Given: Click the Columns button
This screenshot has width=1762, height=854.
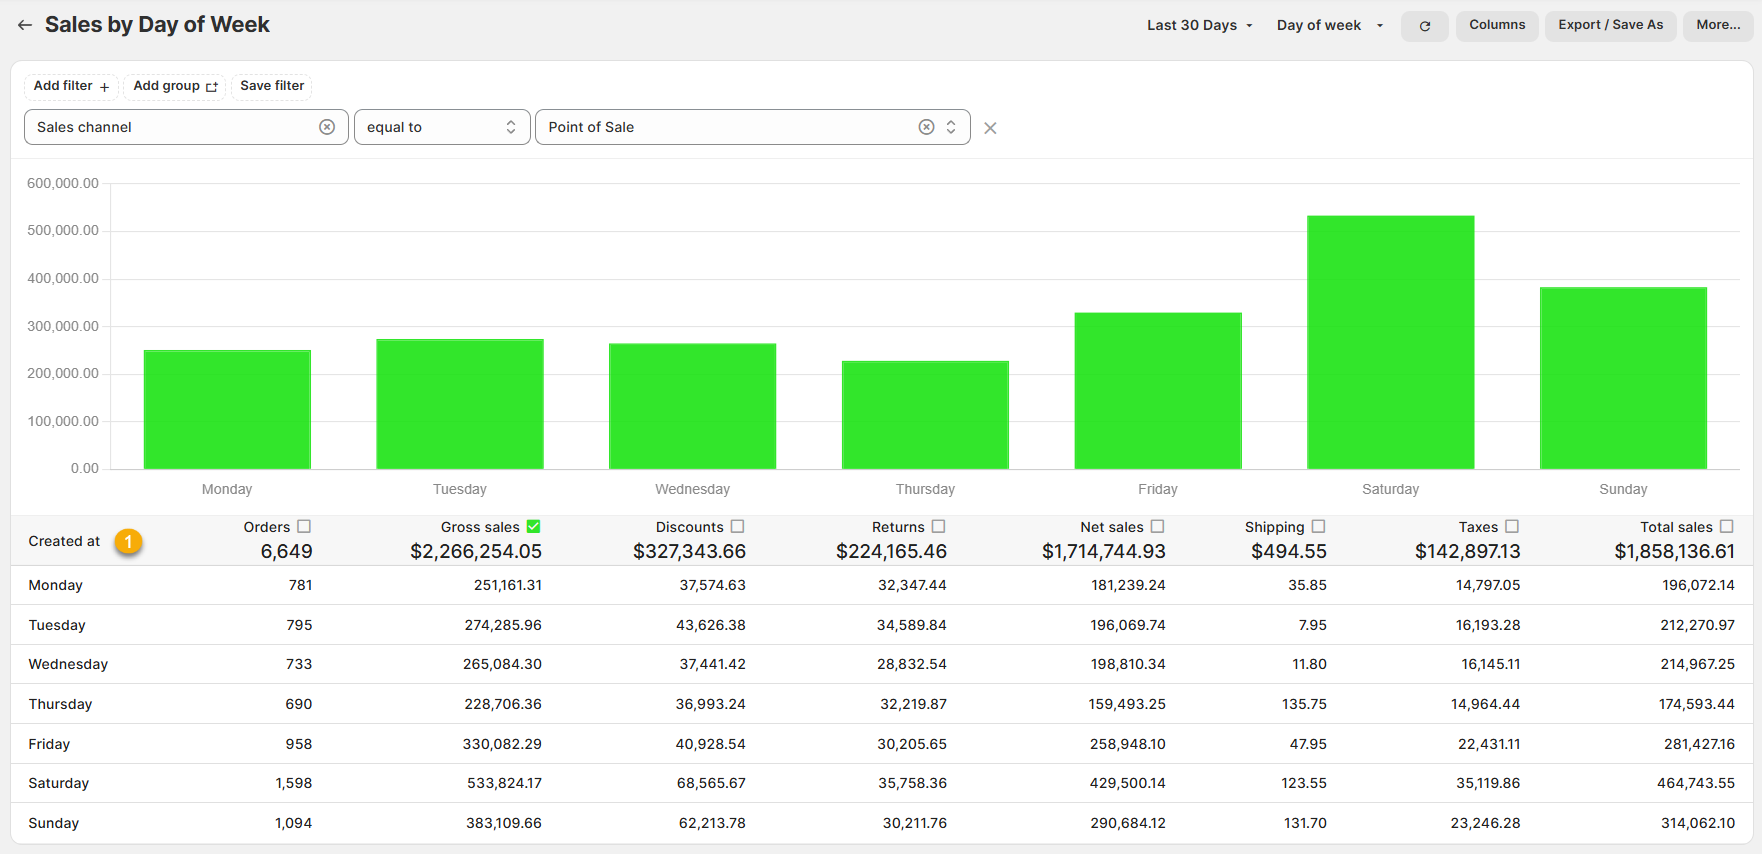Looking at the screenshot, I should [1496, 25].
